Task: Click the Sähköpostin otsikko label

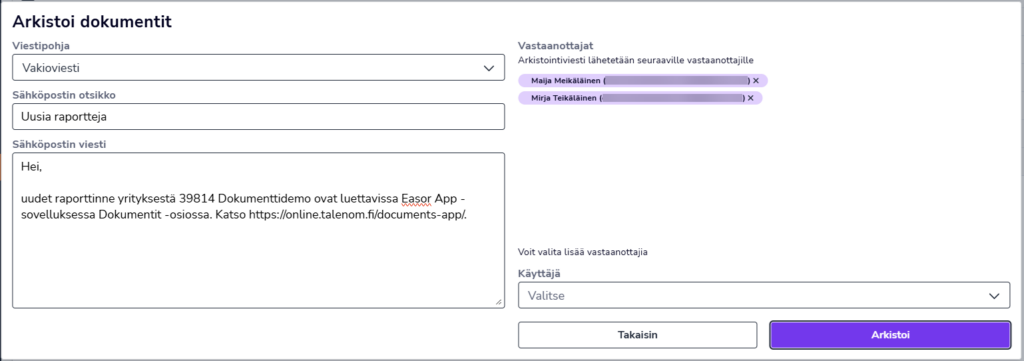Action: [x=64, y=95]
